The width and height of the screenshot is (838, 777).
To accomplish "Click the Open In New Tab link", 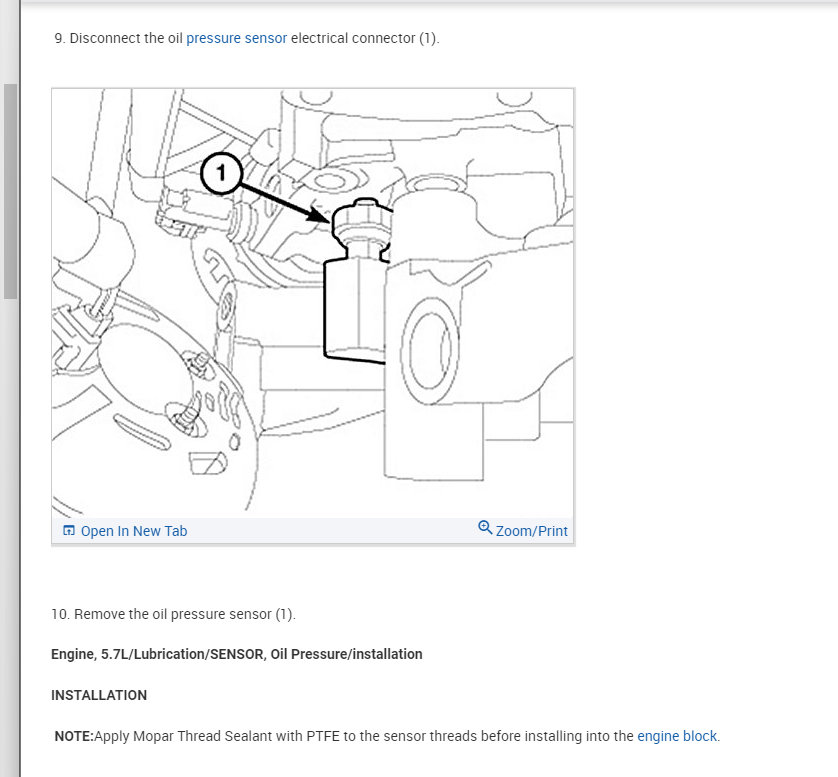I will point(133,531).
